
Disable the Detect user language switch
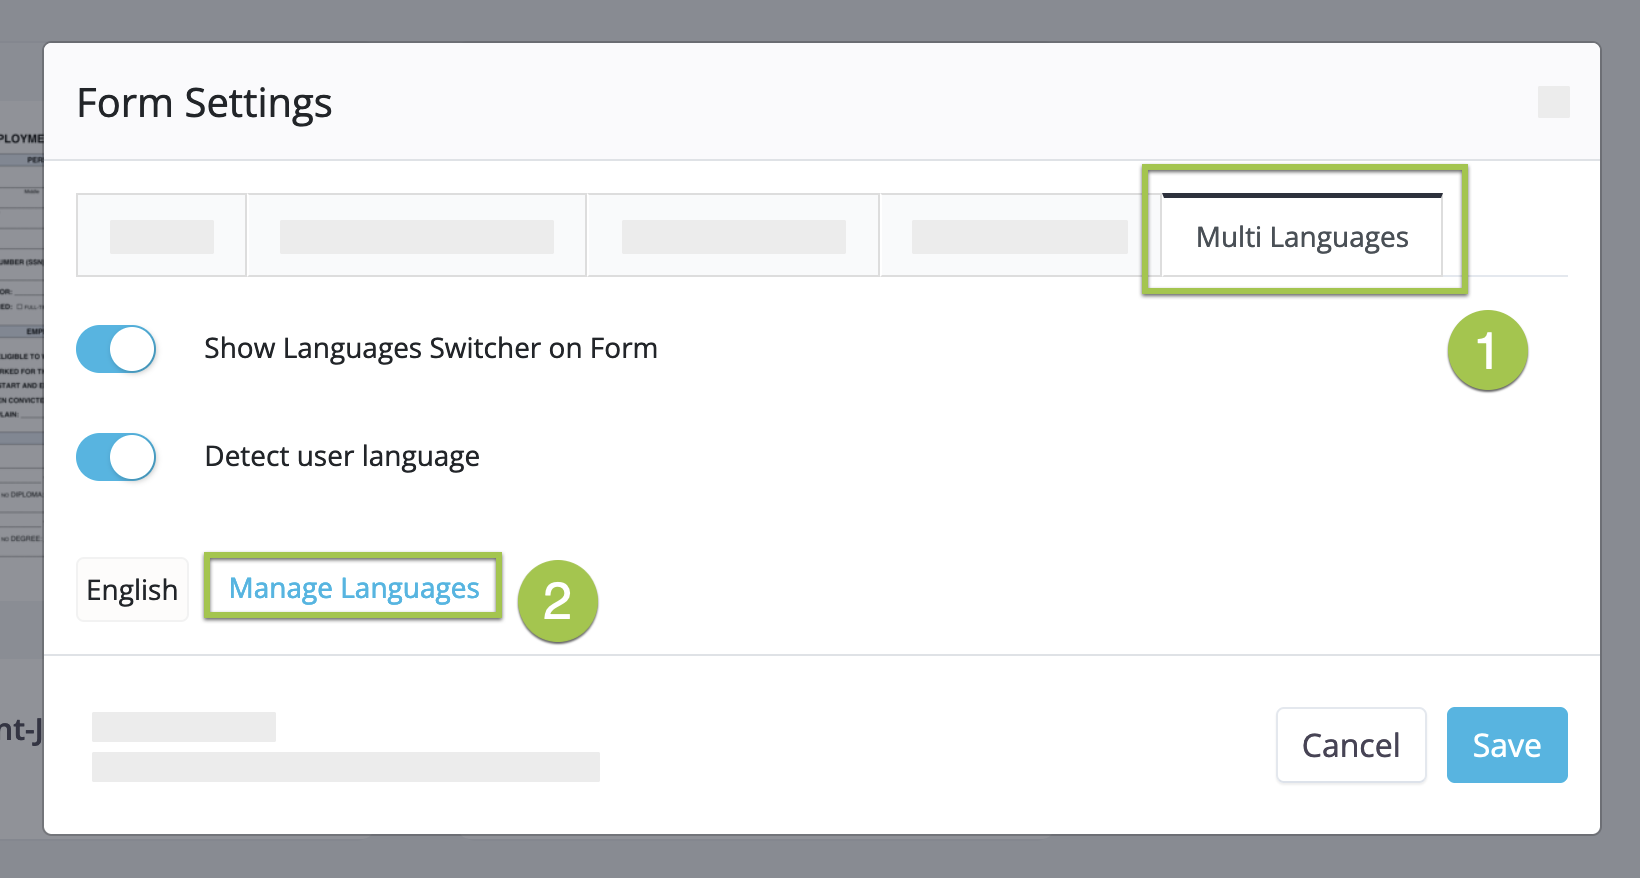[x=116, y=457]
